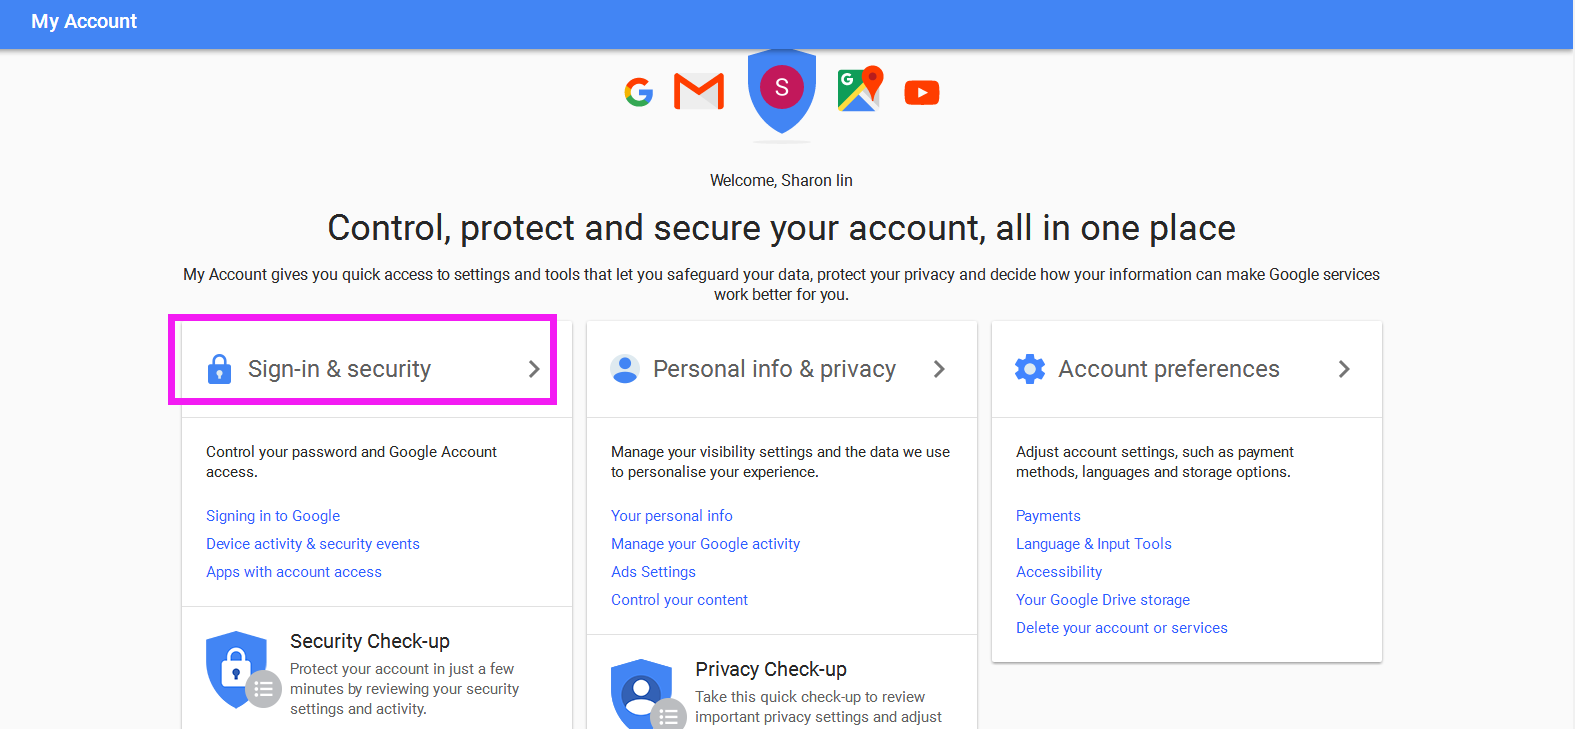This screenshot has width=1575, height=729.
Task: Click the Account preferences gear icon
Action: (1030, 369)
